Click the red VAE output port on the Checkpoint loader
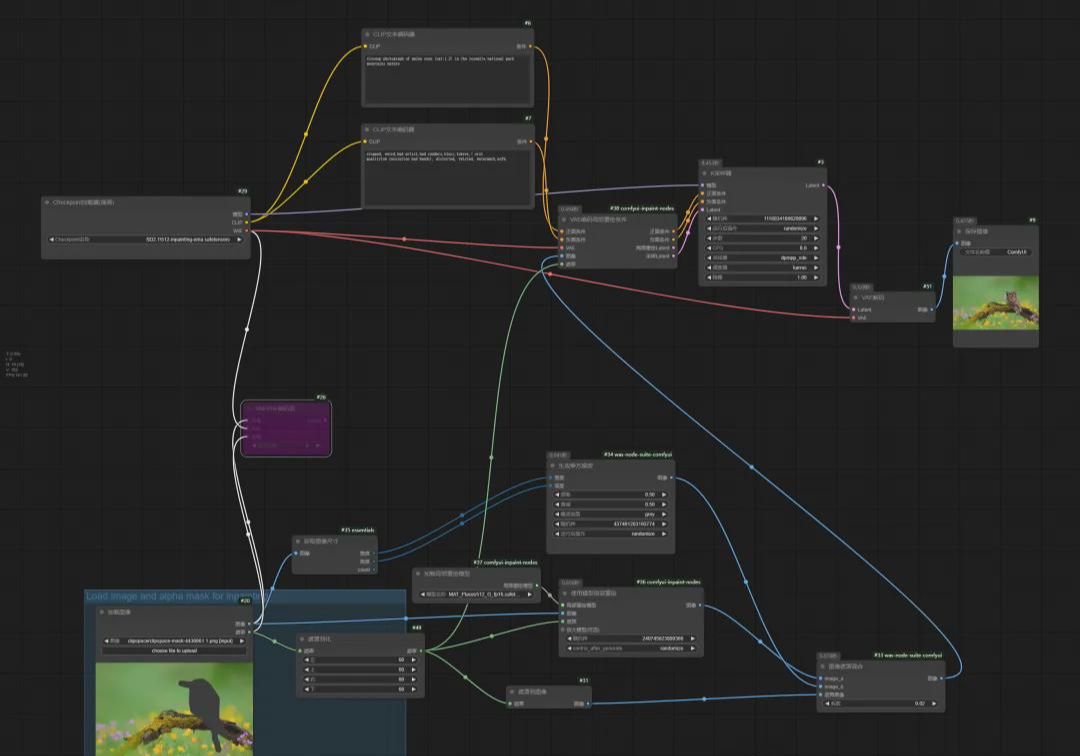 click(x=247, y=231)
